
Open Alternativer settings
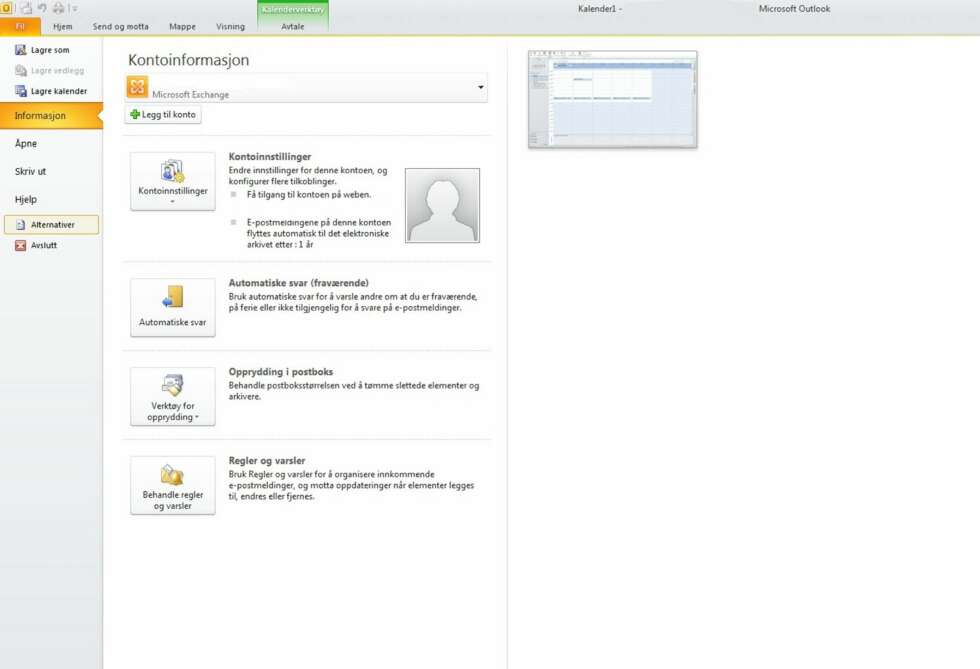click(x=51, y=224)
